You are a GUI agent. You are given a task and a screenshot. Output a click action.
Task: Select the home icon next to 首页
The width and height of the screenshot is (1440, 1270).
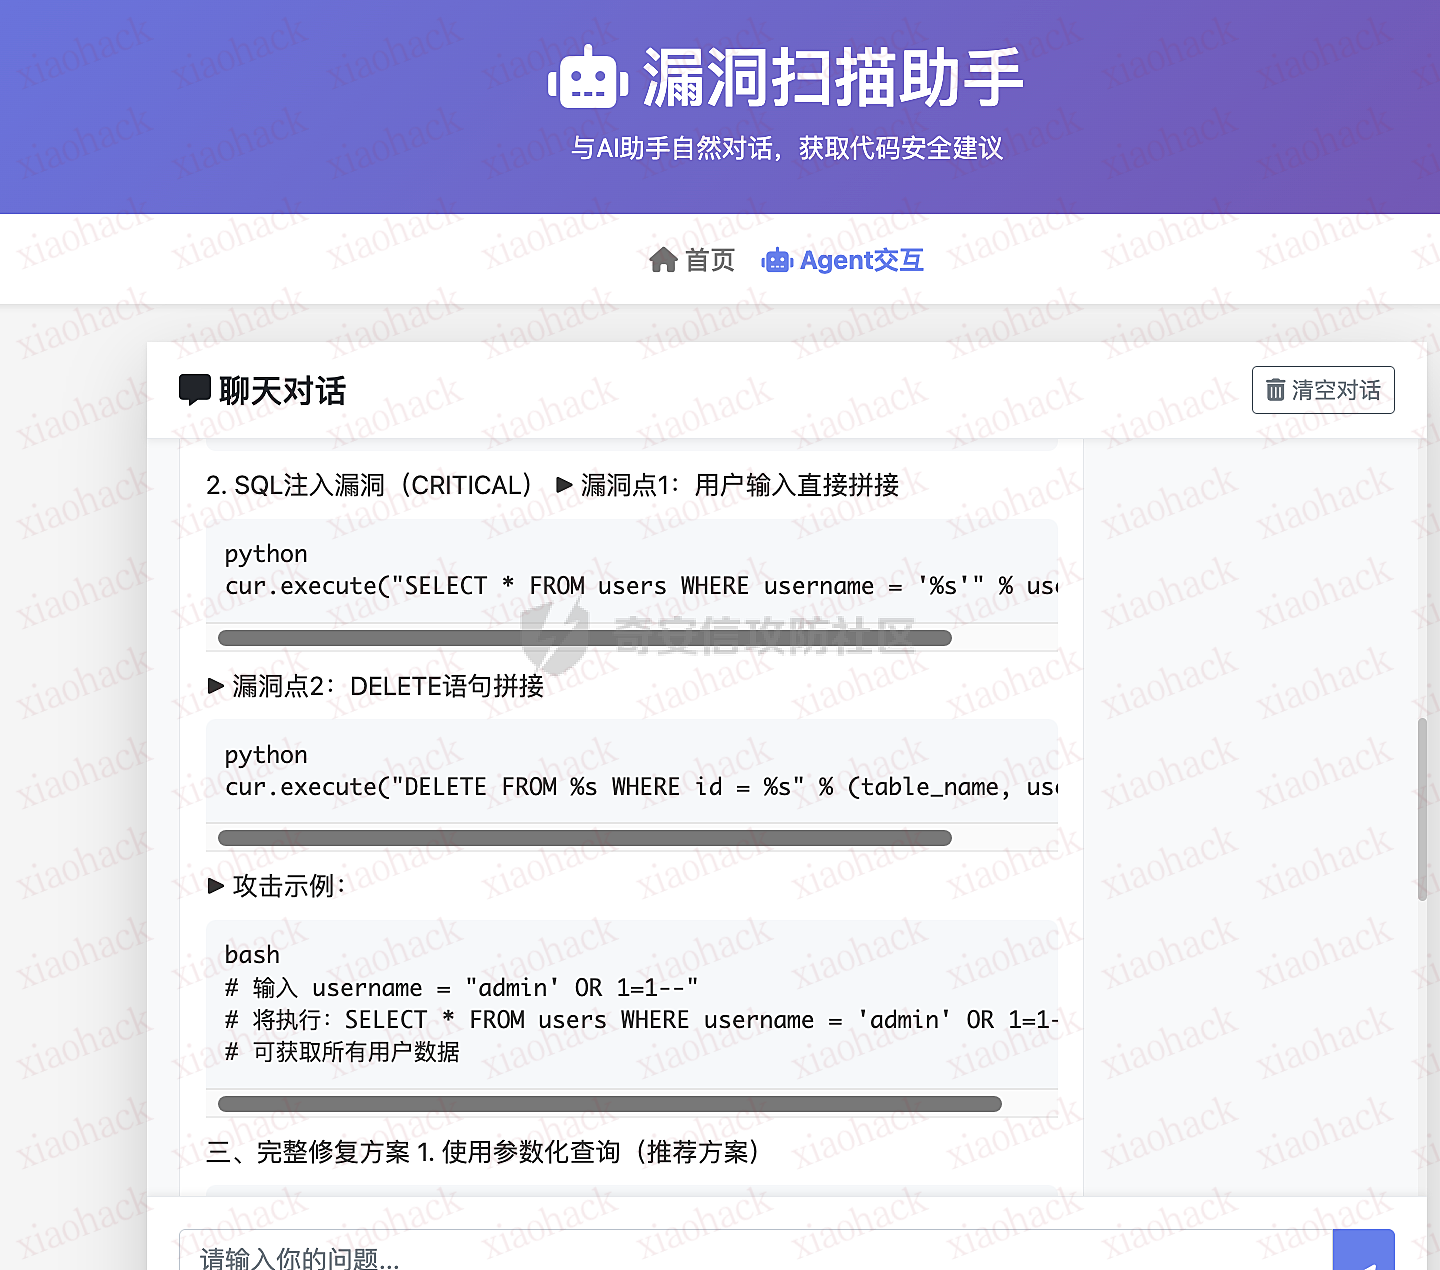tap(664, 260)
